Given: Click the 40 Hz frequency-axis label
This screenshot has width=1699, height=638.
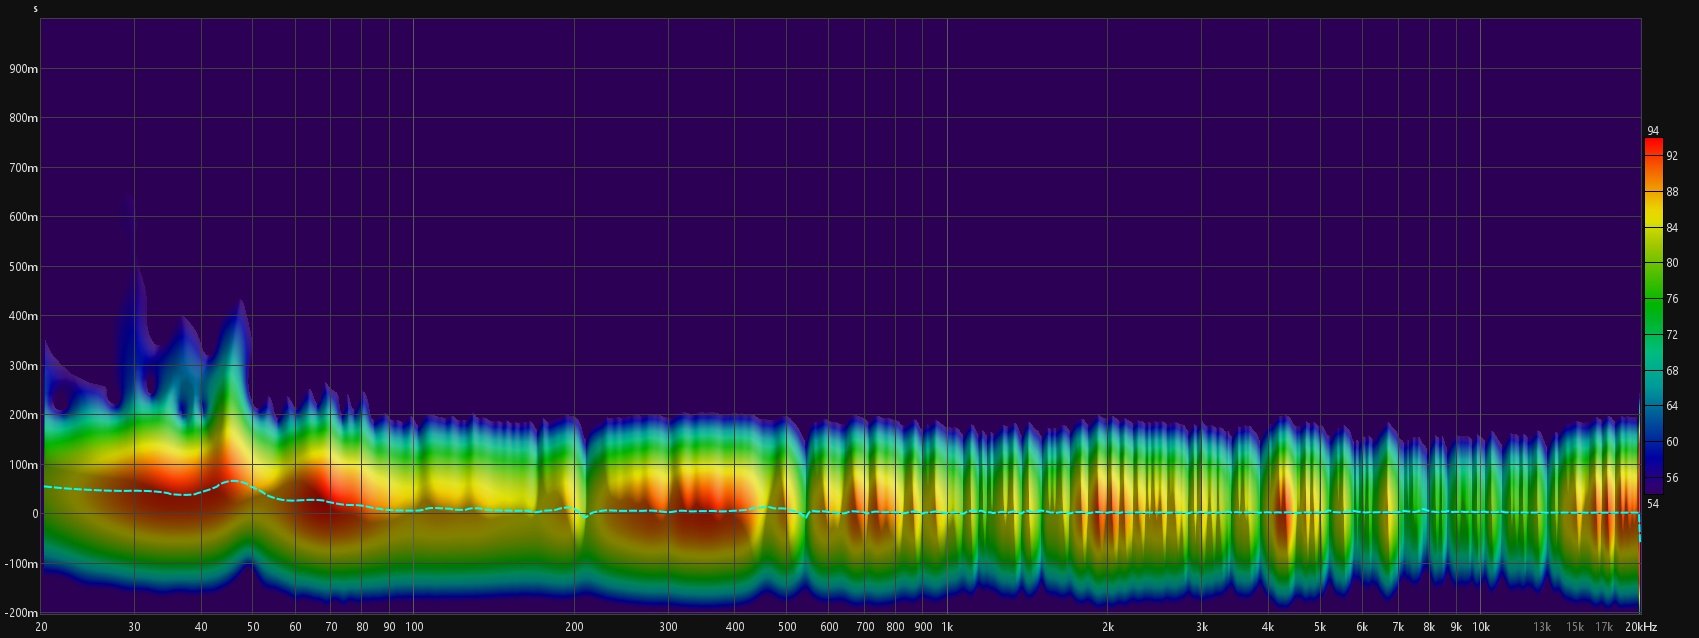Looking at the screenshot, I should [202, 627].
